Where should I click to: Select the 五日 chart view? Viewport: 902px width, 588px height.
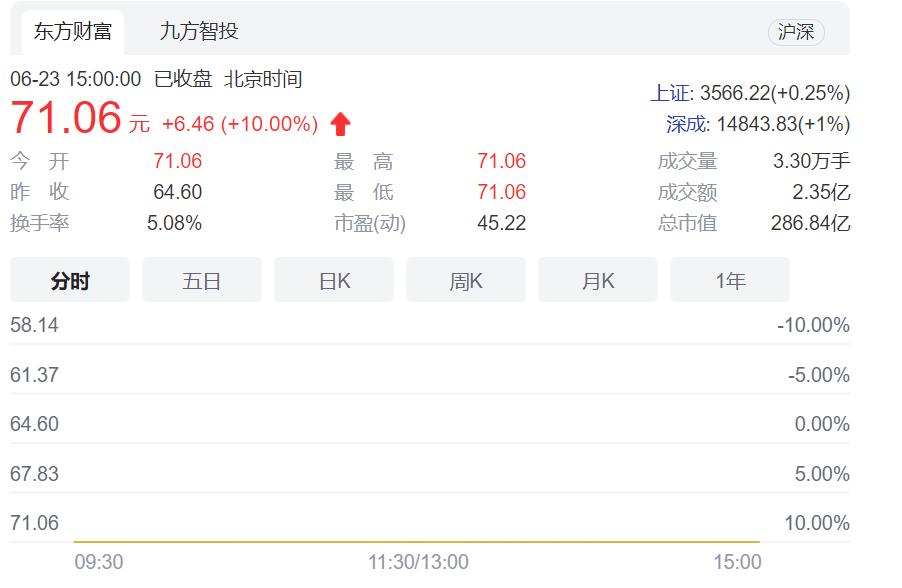pyautogui.click(x=202, y=281)
